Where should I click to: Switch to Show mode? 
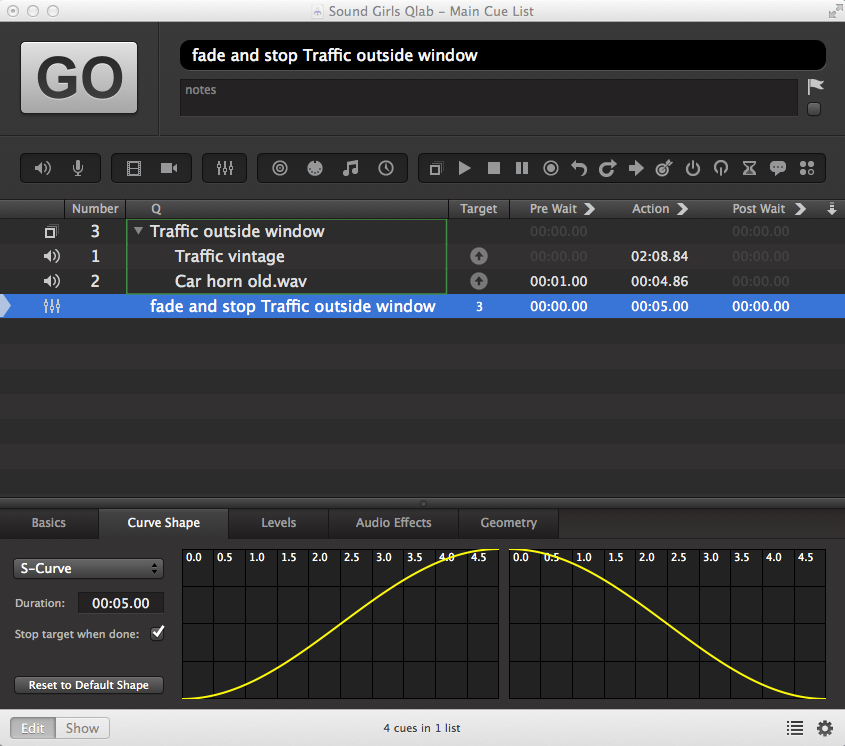81,728
